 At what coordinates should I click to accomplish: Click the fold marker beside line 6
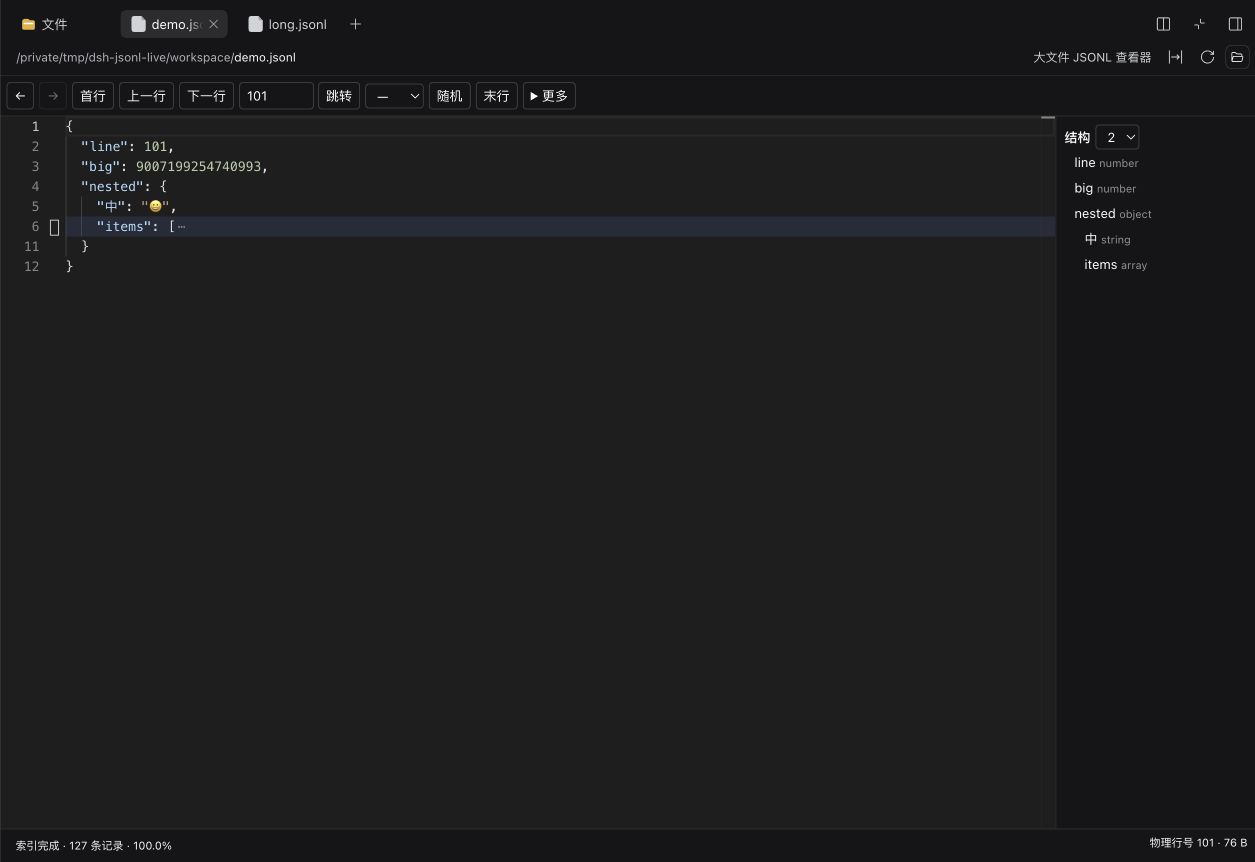[55, 227]
